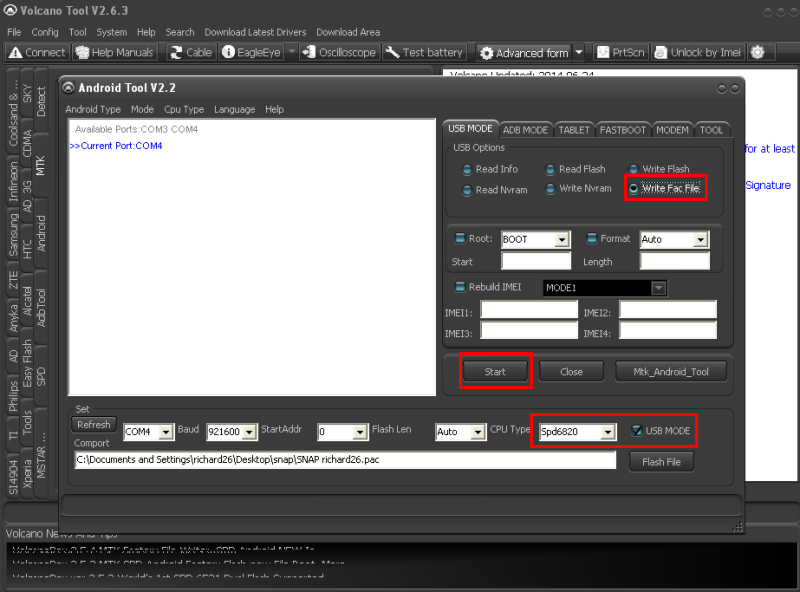The height and width of the screenshot is (592, 800).
Task: Select the Read Flash radio option
Action: (x=551, y=169)
